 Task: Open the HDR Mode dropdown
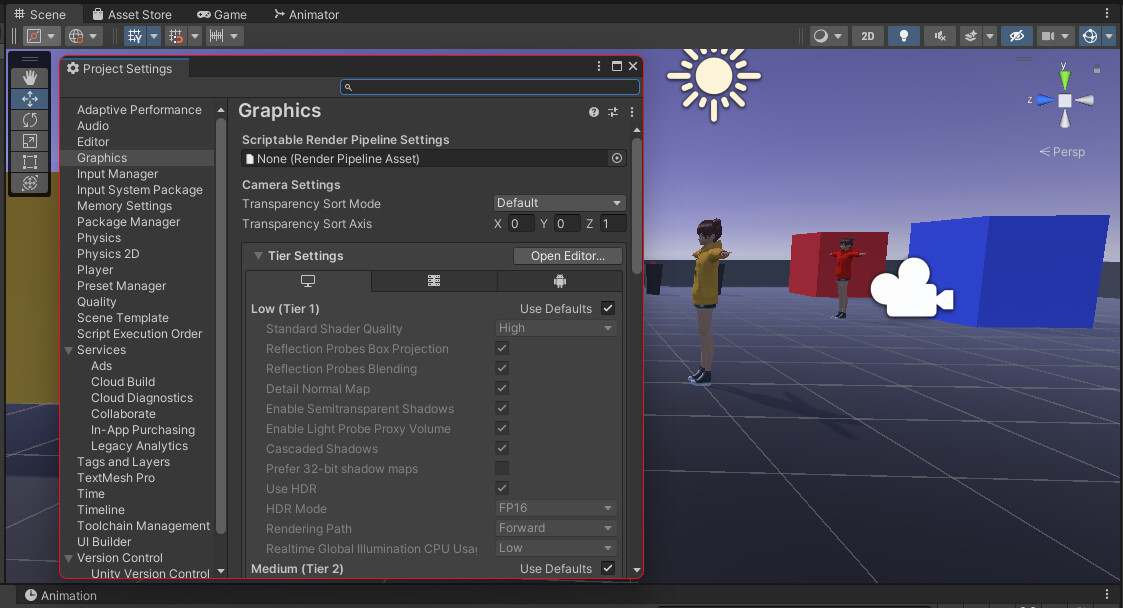point(556,508)
